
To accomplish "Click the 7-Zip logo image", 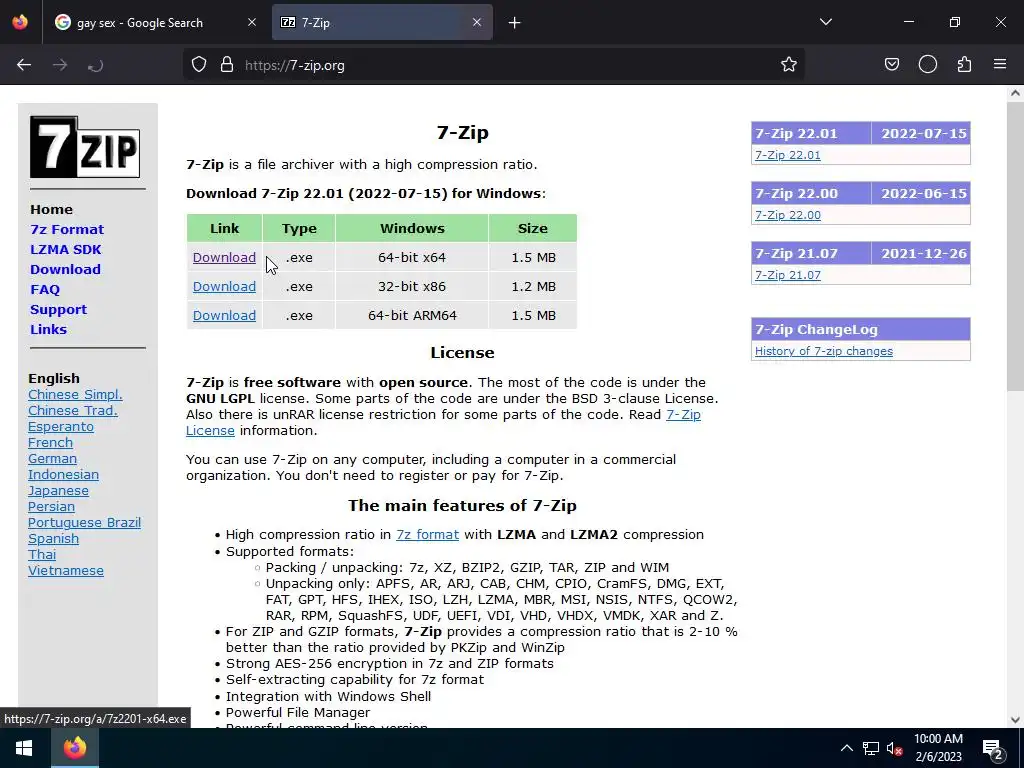I will 85,147.
